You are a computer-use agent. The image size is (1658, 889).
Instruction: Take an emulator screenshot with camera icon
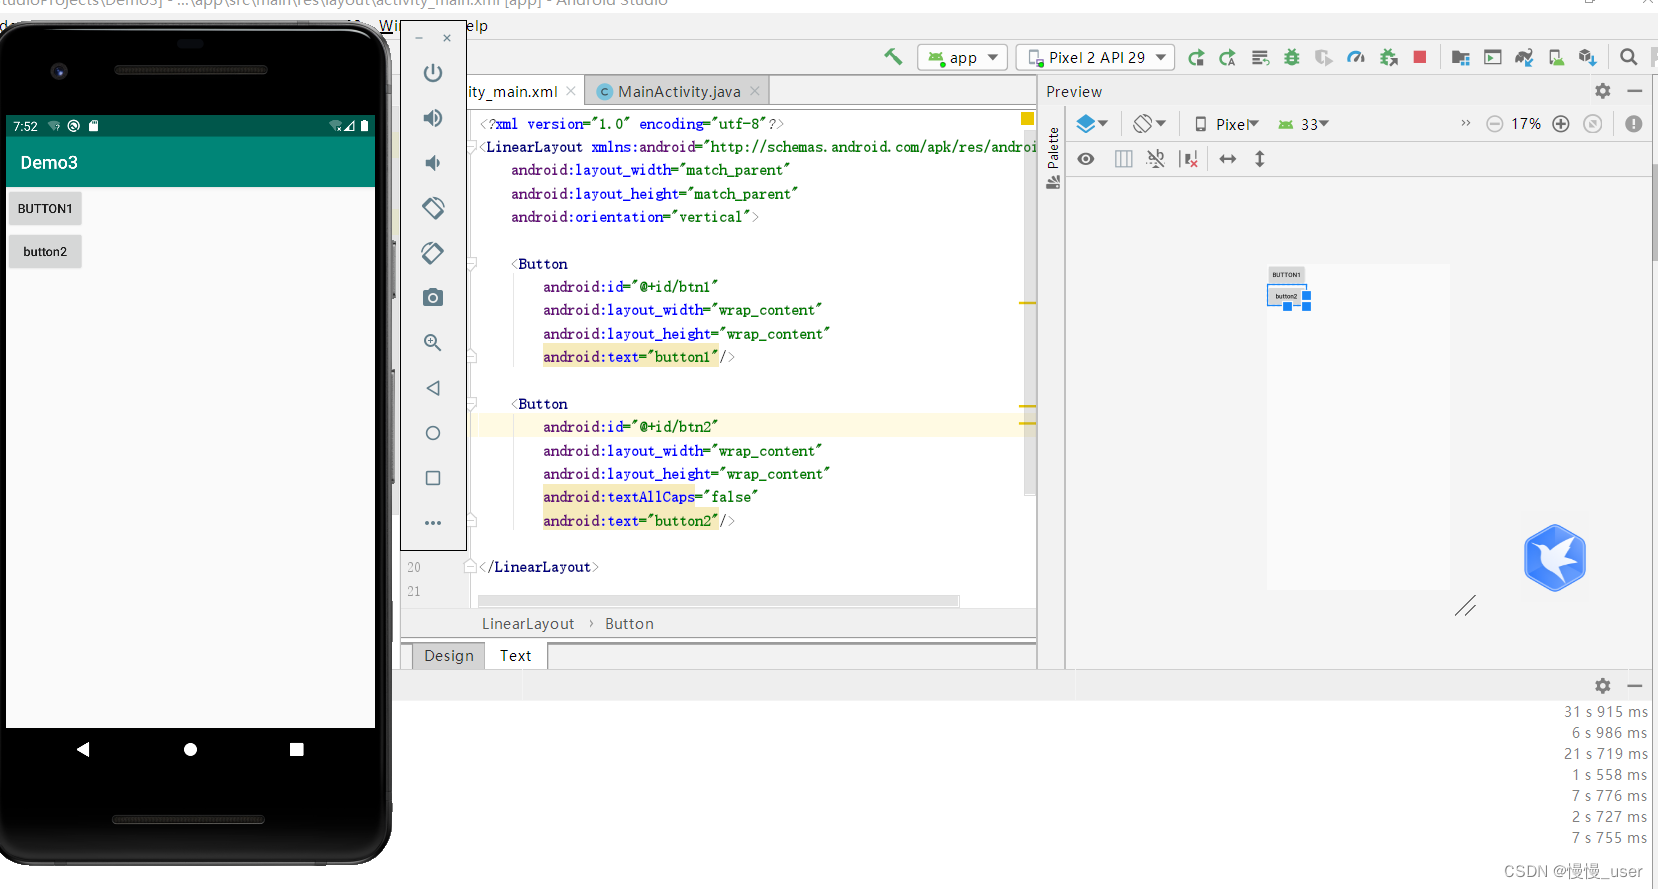coord(433,297)
